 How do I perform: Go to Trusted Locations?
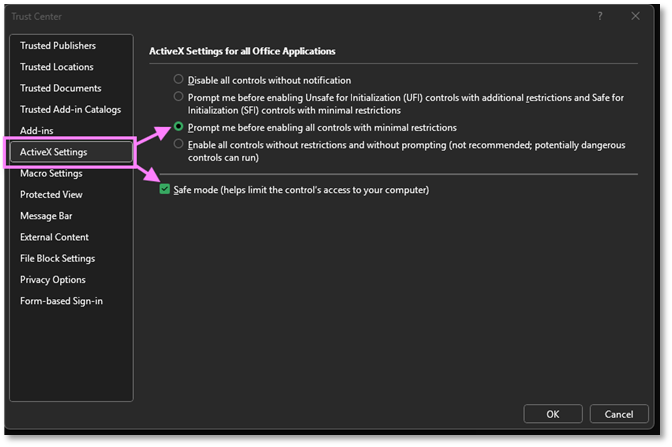click(x=57, y=67)
